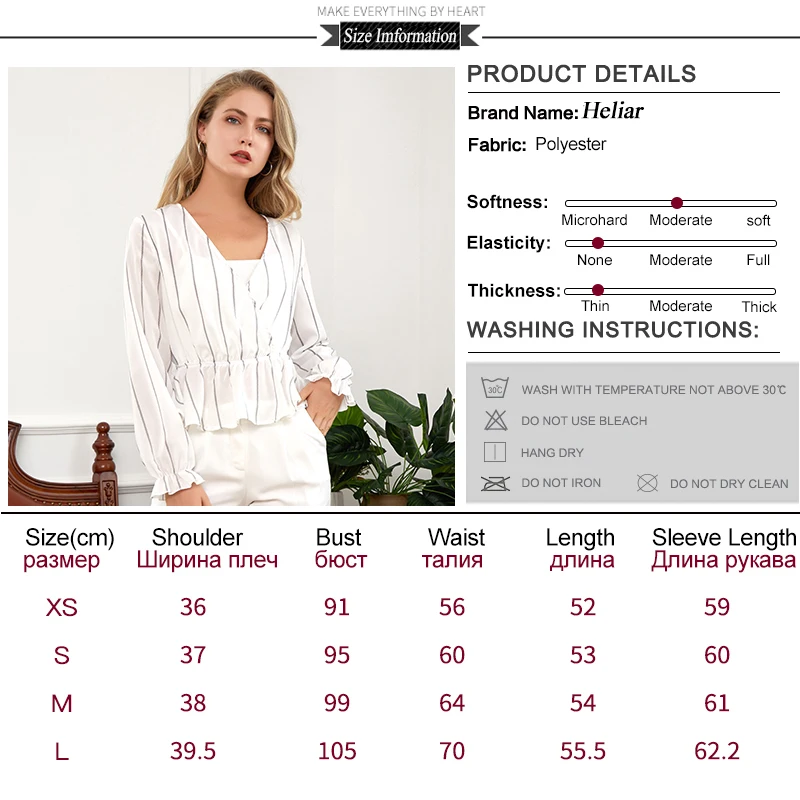The height and width of the screenshot is (800, 800).
Task: Click the PRODUCT DETAILS heading
Action: (581, 74)
